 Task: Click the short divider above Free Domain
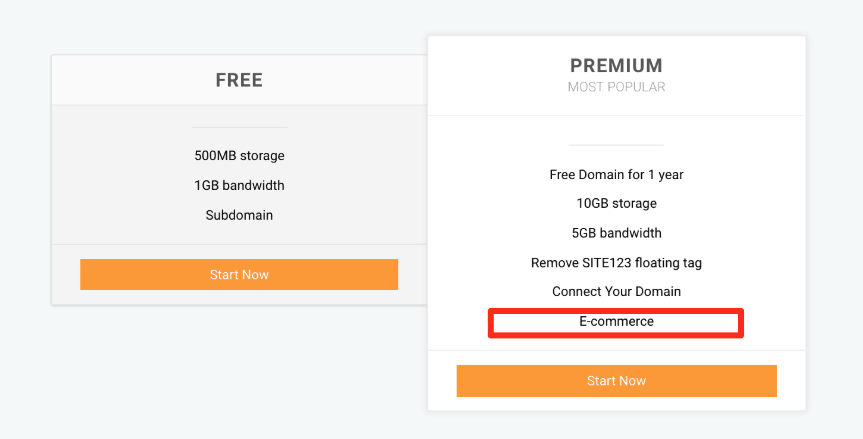[x=616, y=145]
